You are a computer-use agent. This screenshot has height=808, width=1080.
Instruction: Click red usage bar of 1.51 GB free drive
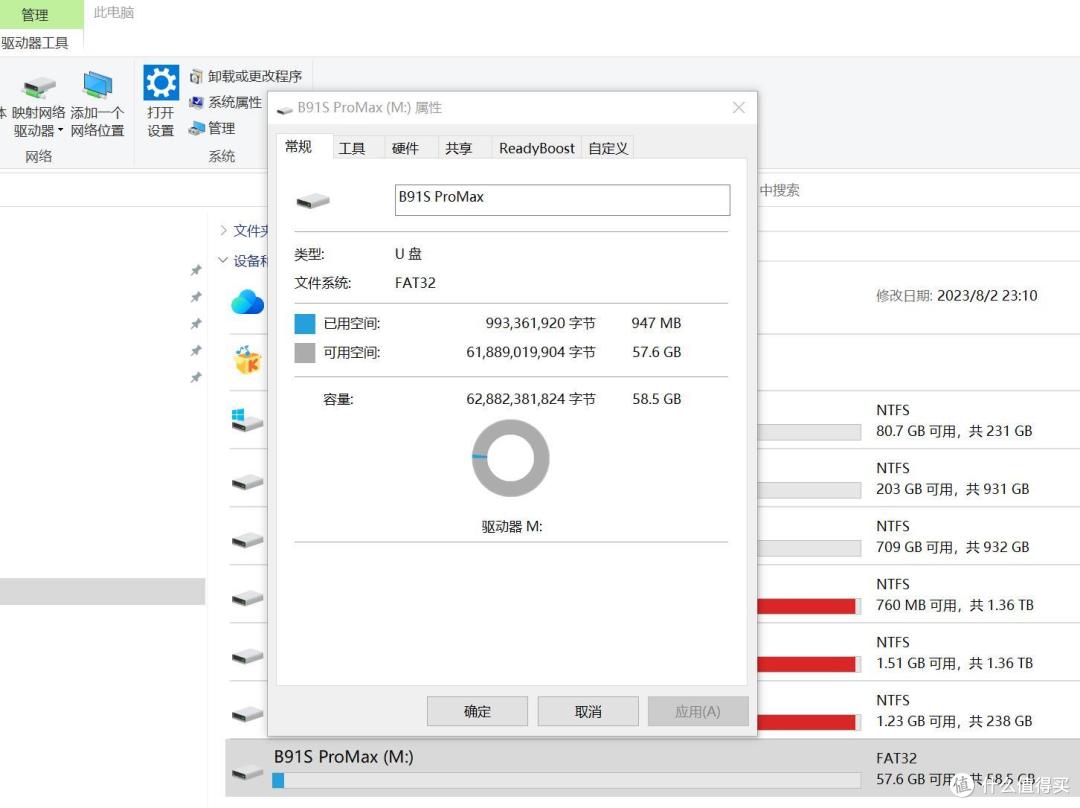point(809,663)
